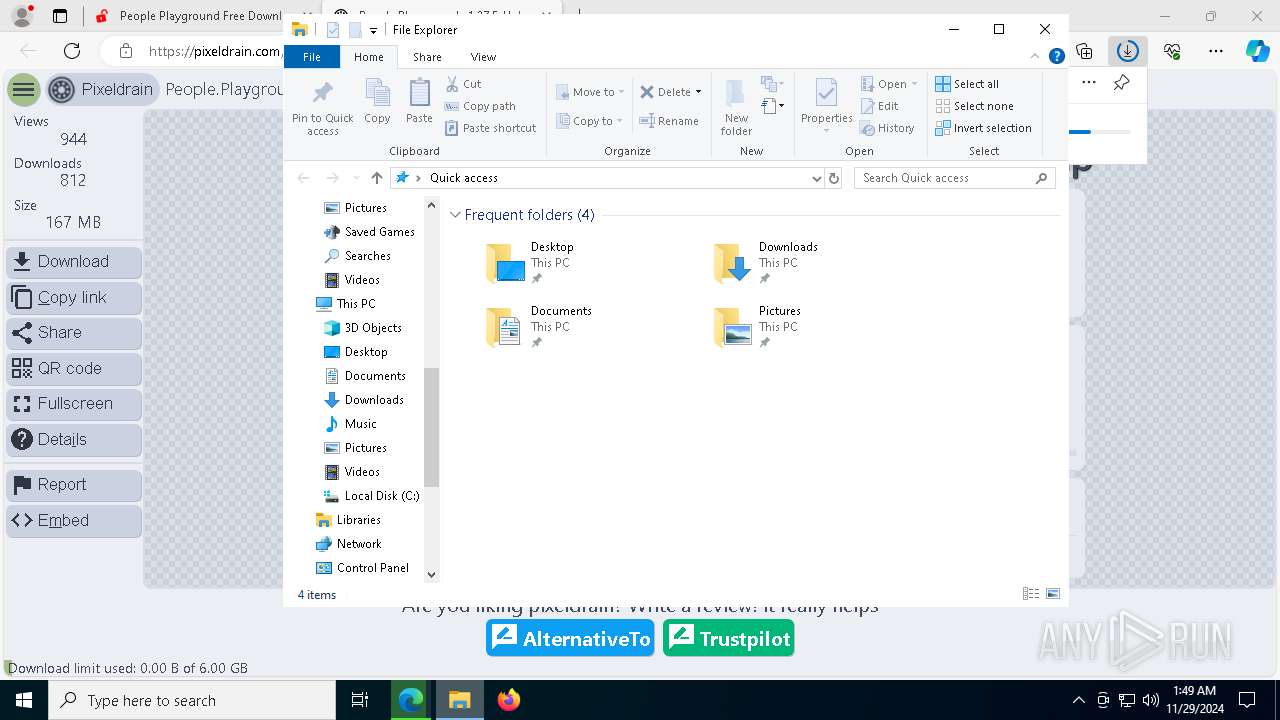
Task: Click Pixeldrain Fullscreen button
Action: (x=74, y=404)
